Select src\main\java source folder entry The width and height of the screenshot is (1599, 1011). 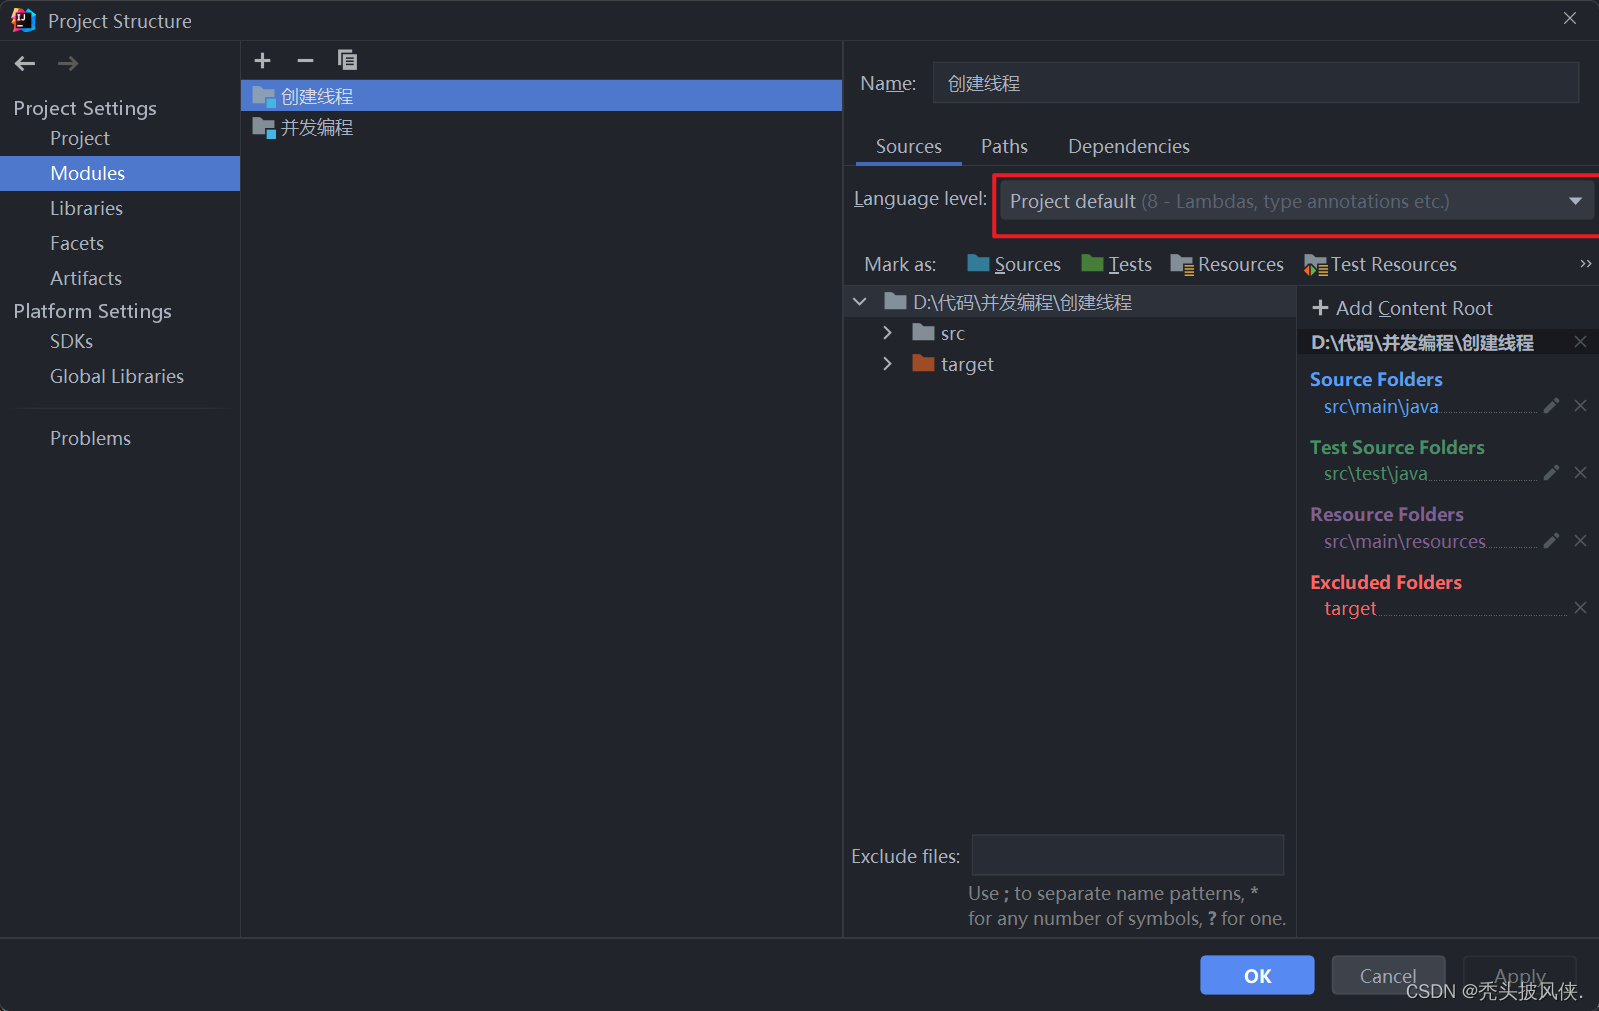1381,406
